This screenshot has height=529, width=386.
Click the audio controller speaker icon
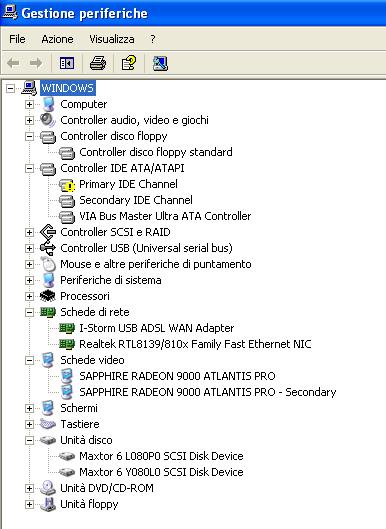coord(48,120)
